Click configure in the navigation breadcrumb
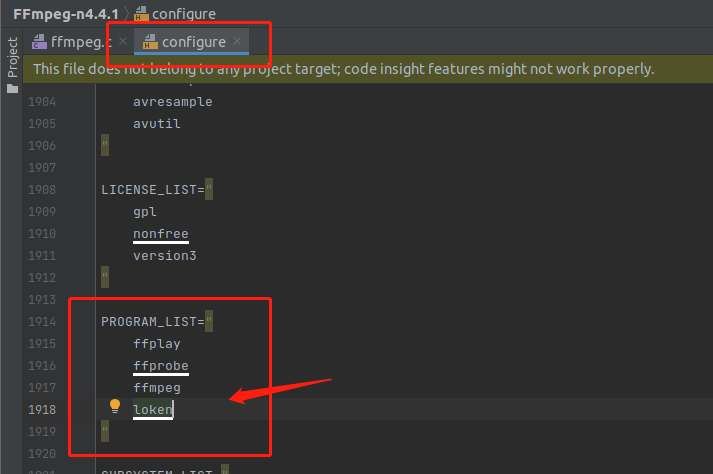The height and width of the screenshot is (474, 713). tap(183, 14)
